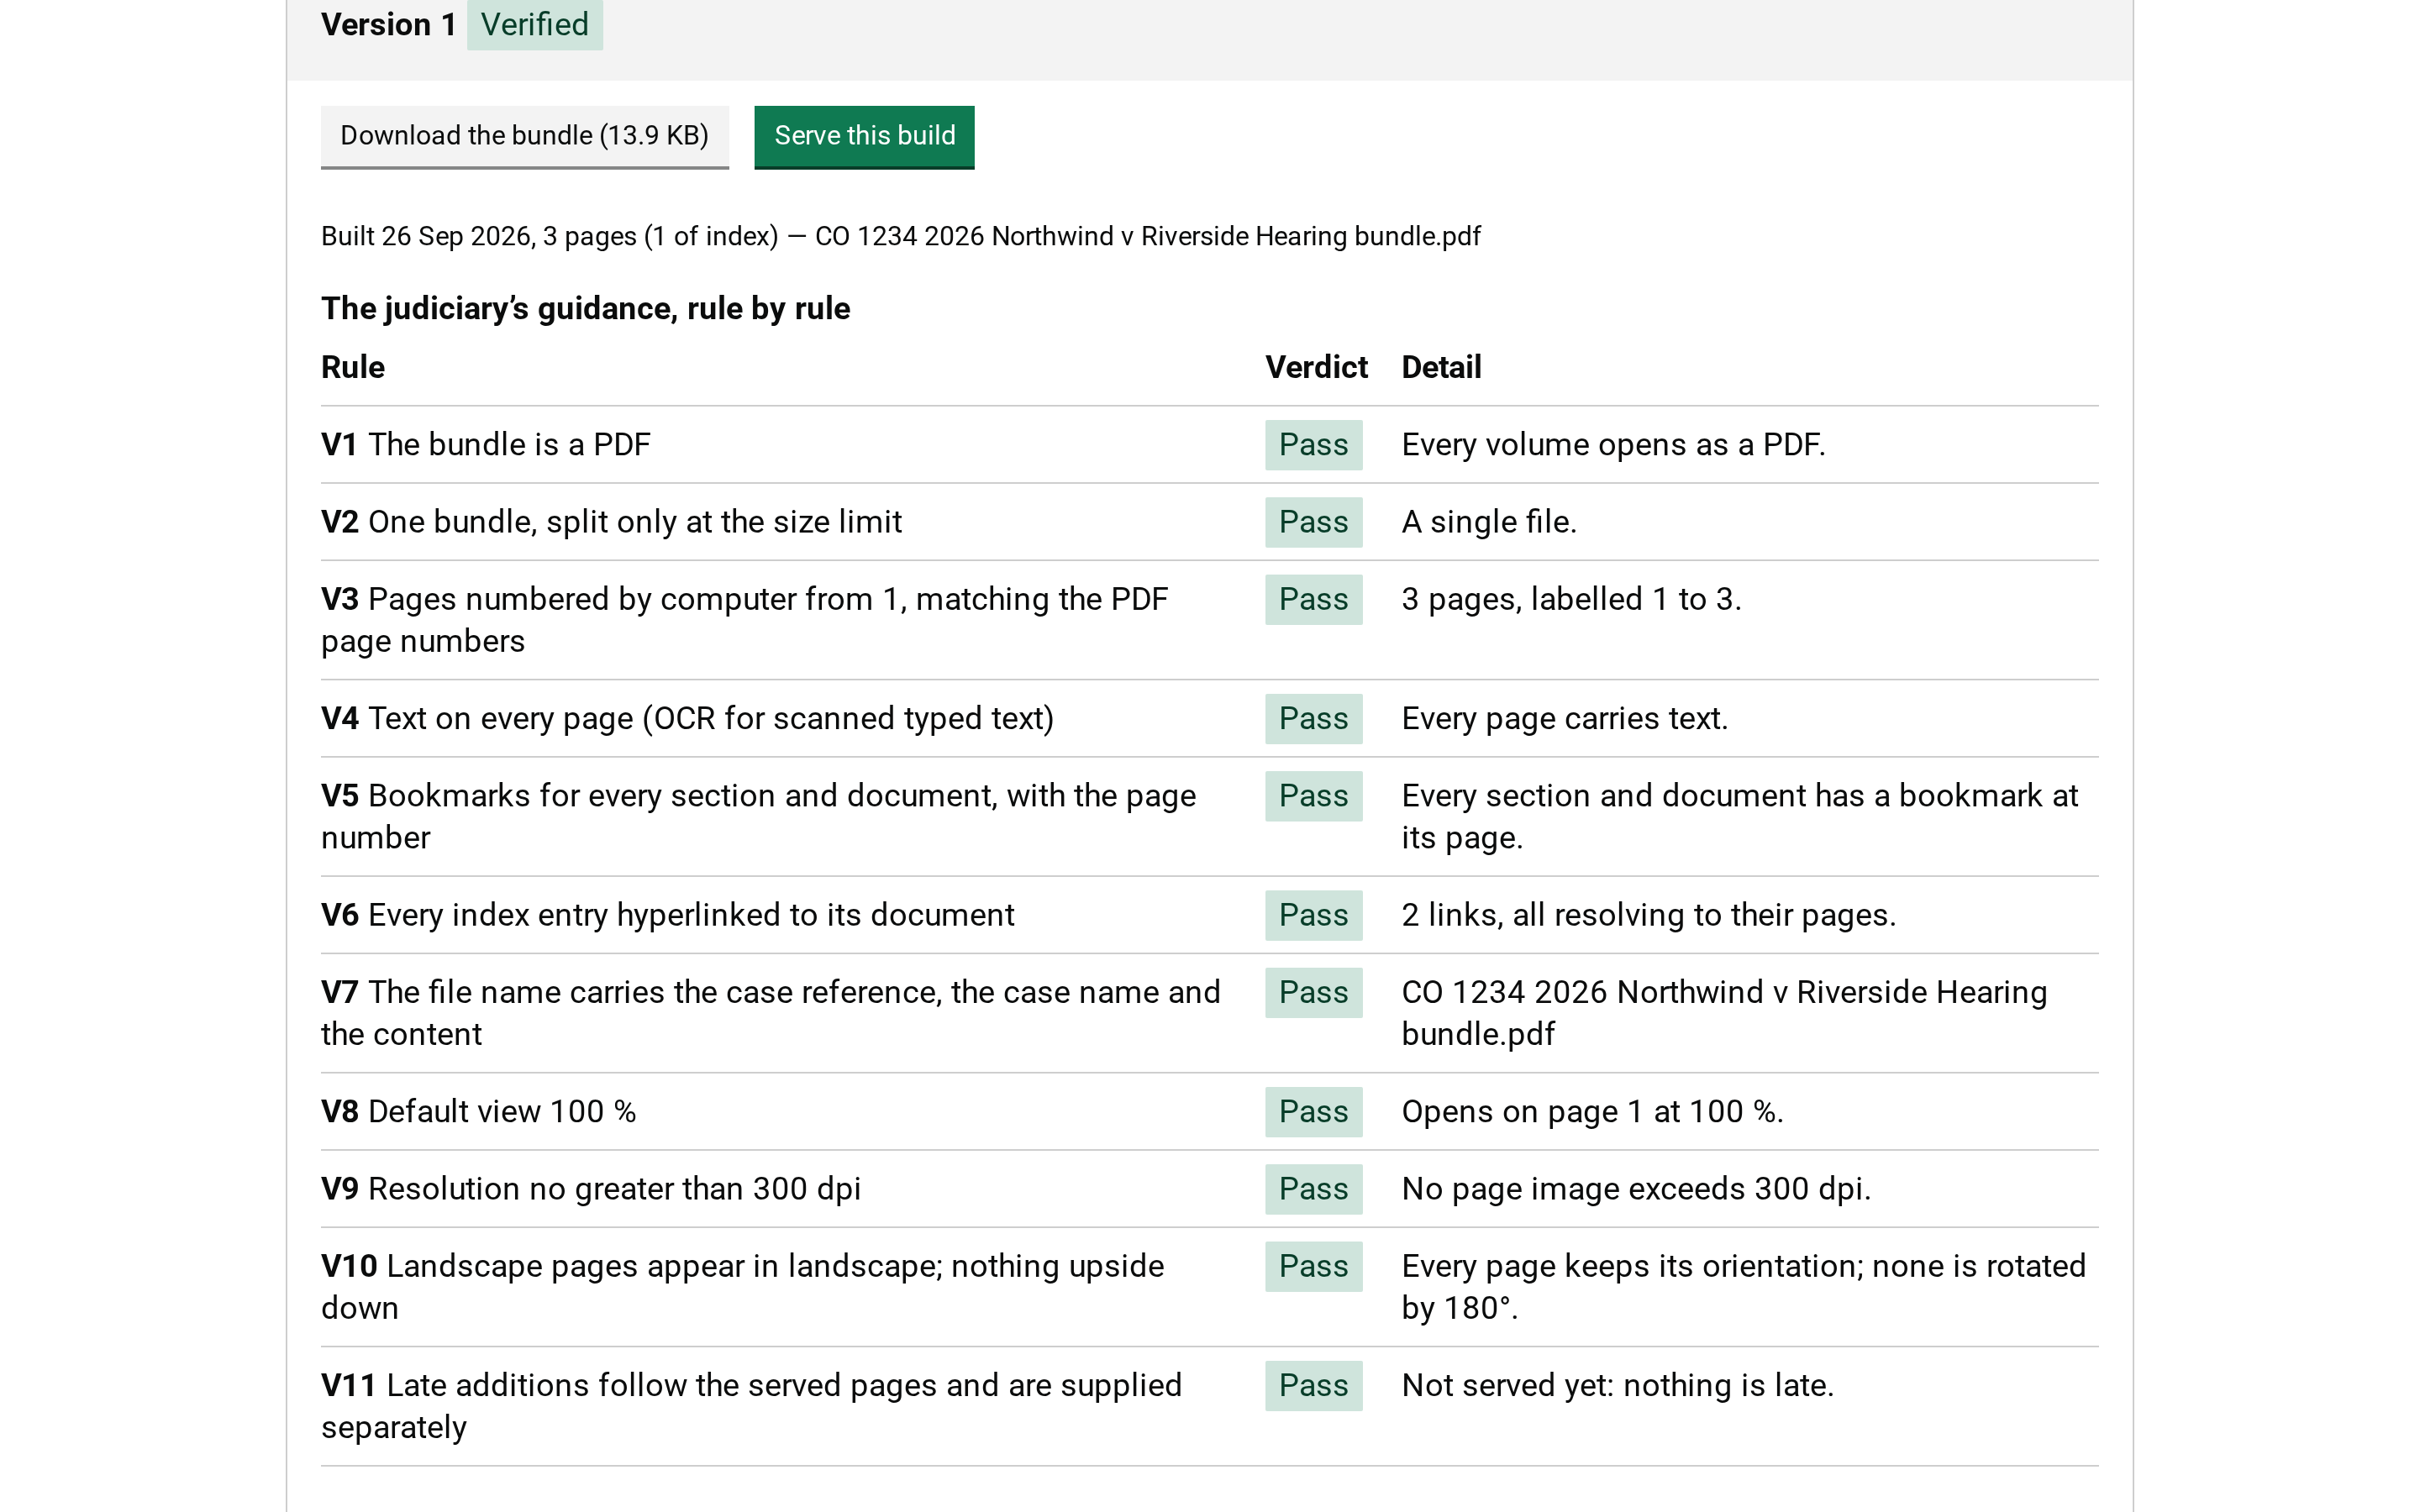Screen dimensions: 2420x1512
Task: Select rule V11 Late additions follow served pages
Action: (751, 1406)
